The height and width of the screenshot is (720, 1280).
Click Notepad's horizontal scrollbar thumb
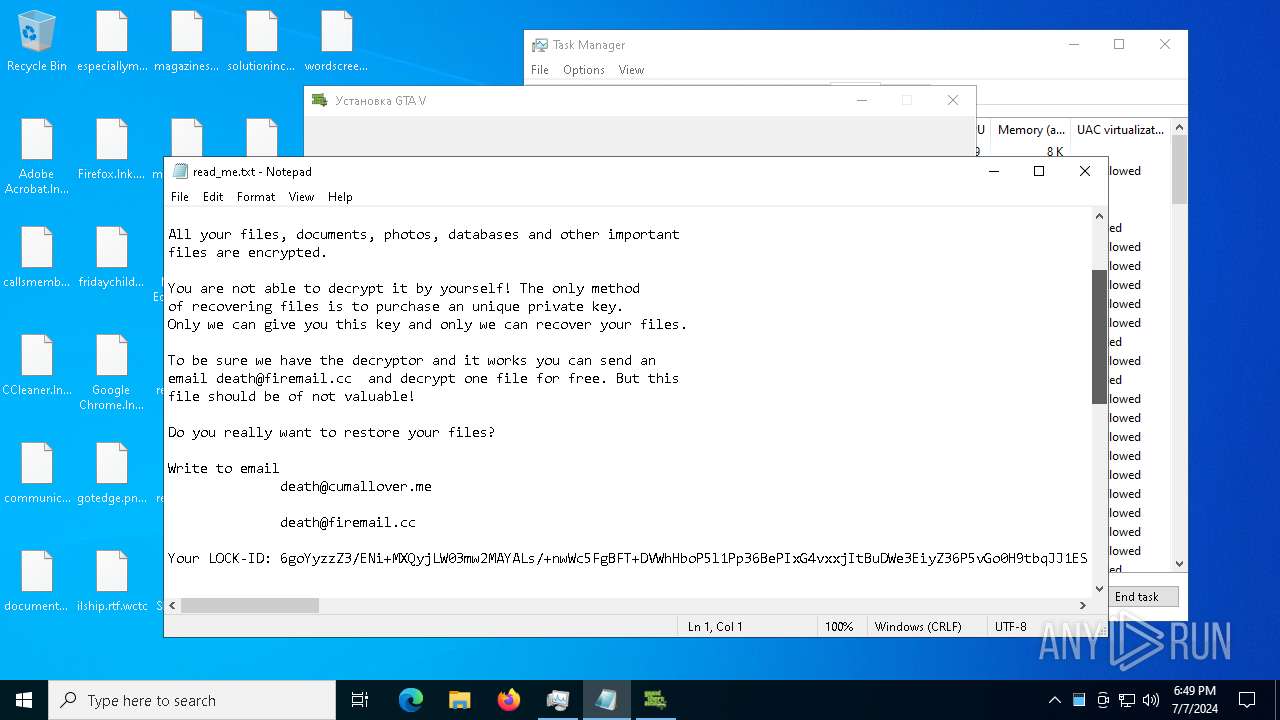(250, 605)
